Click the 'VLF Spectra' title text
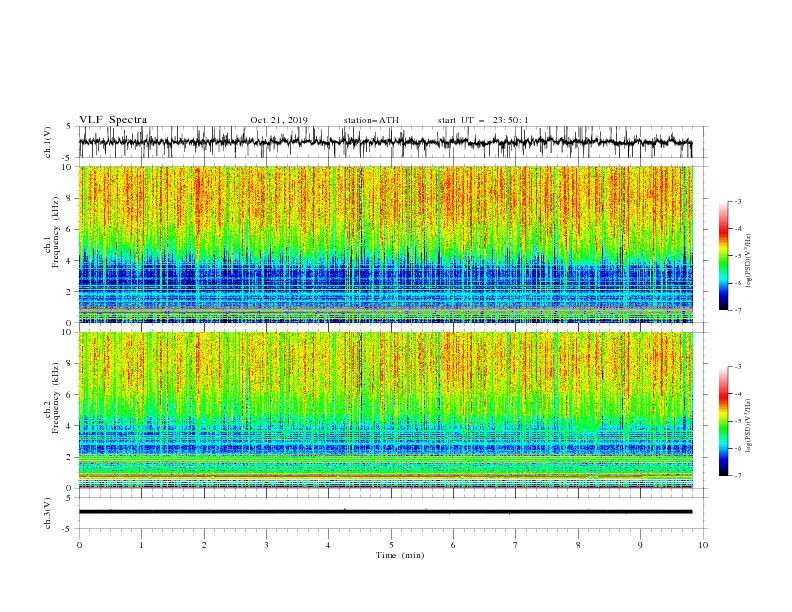The width and height of the screenshot is (792, 612). click(x=113, y=120)
